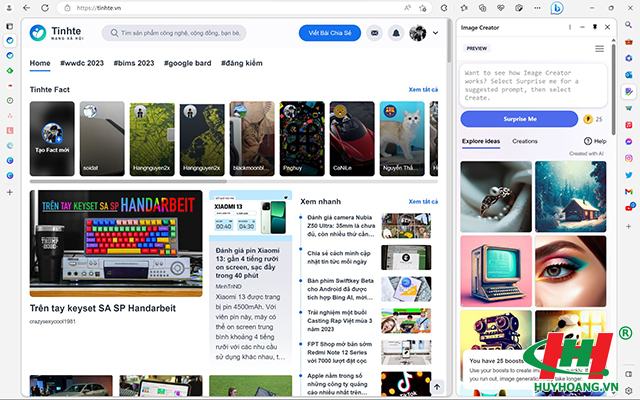The width and height of the screenshot is (640, 400).
Task: Open the #bims 2023 tag
Action: point(134,63)
